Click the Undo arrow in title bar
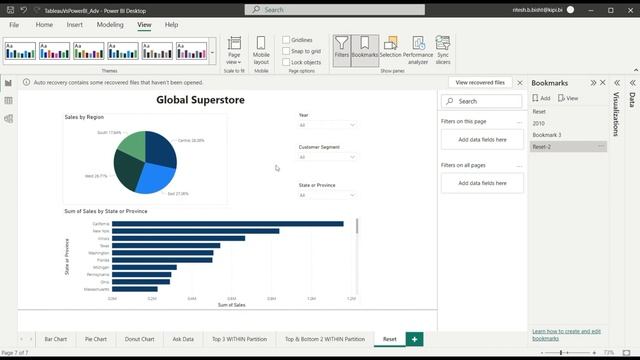The height and width of the screenshot is (360, 640). (24, 10)
